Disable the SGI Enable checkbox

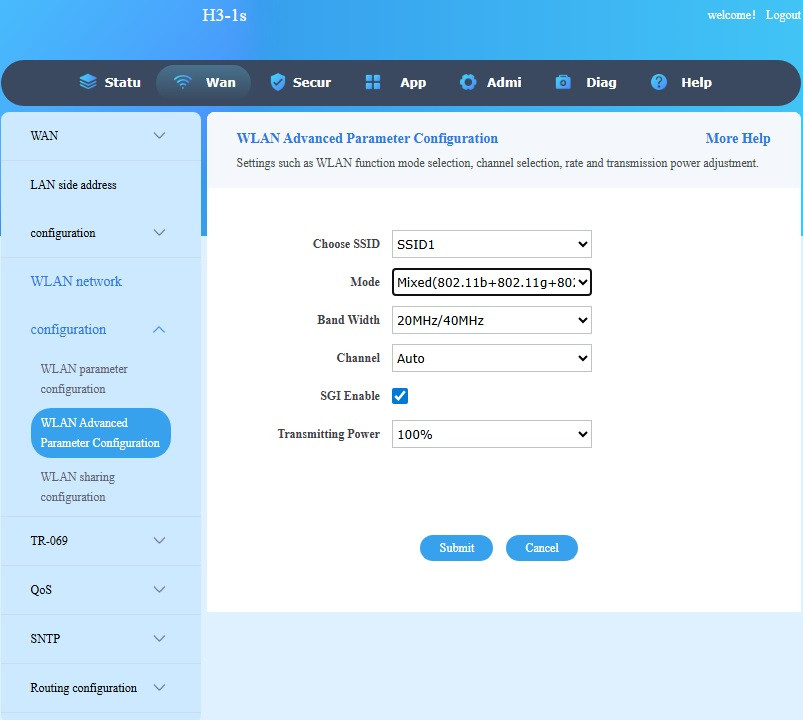tap(400, 396)
